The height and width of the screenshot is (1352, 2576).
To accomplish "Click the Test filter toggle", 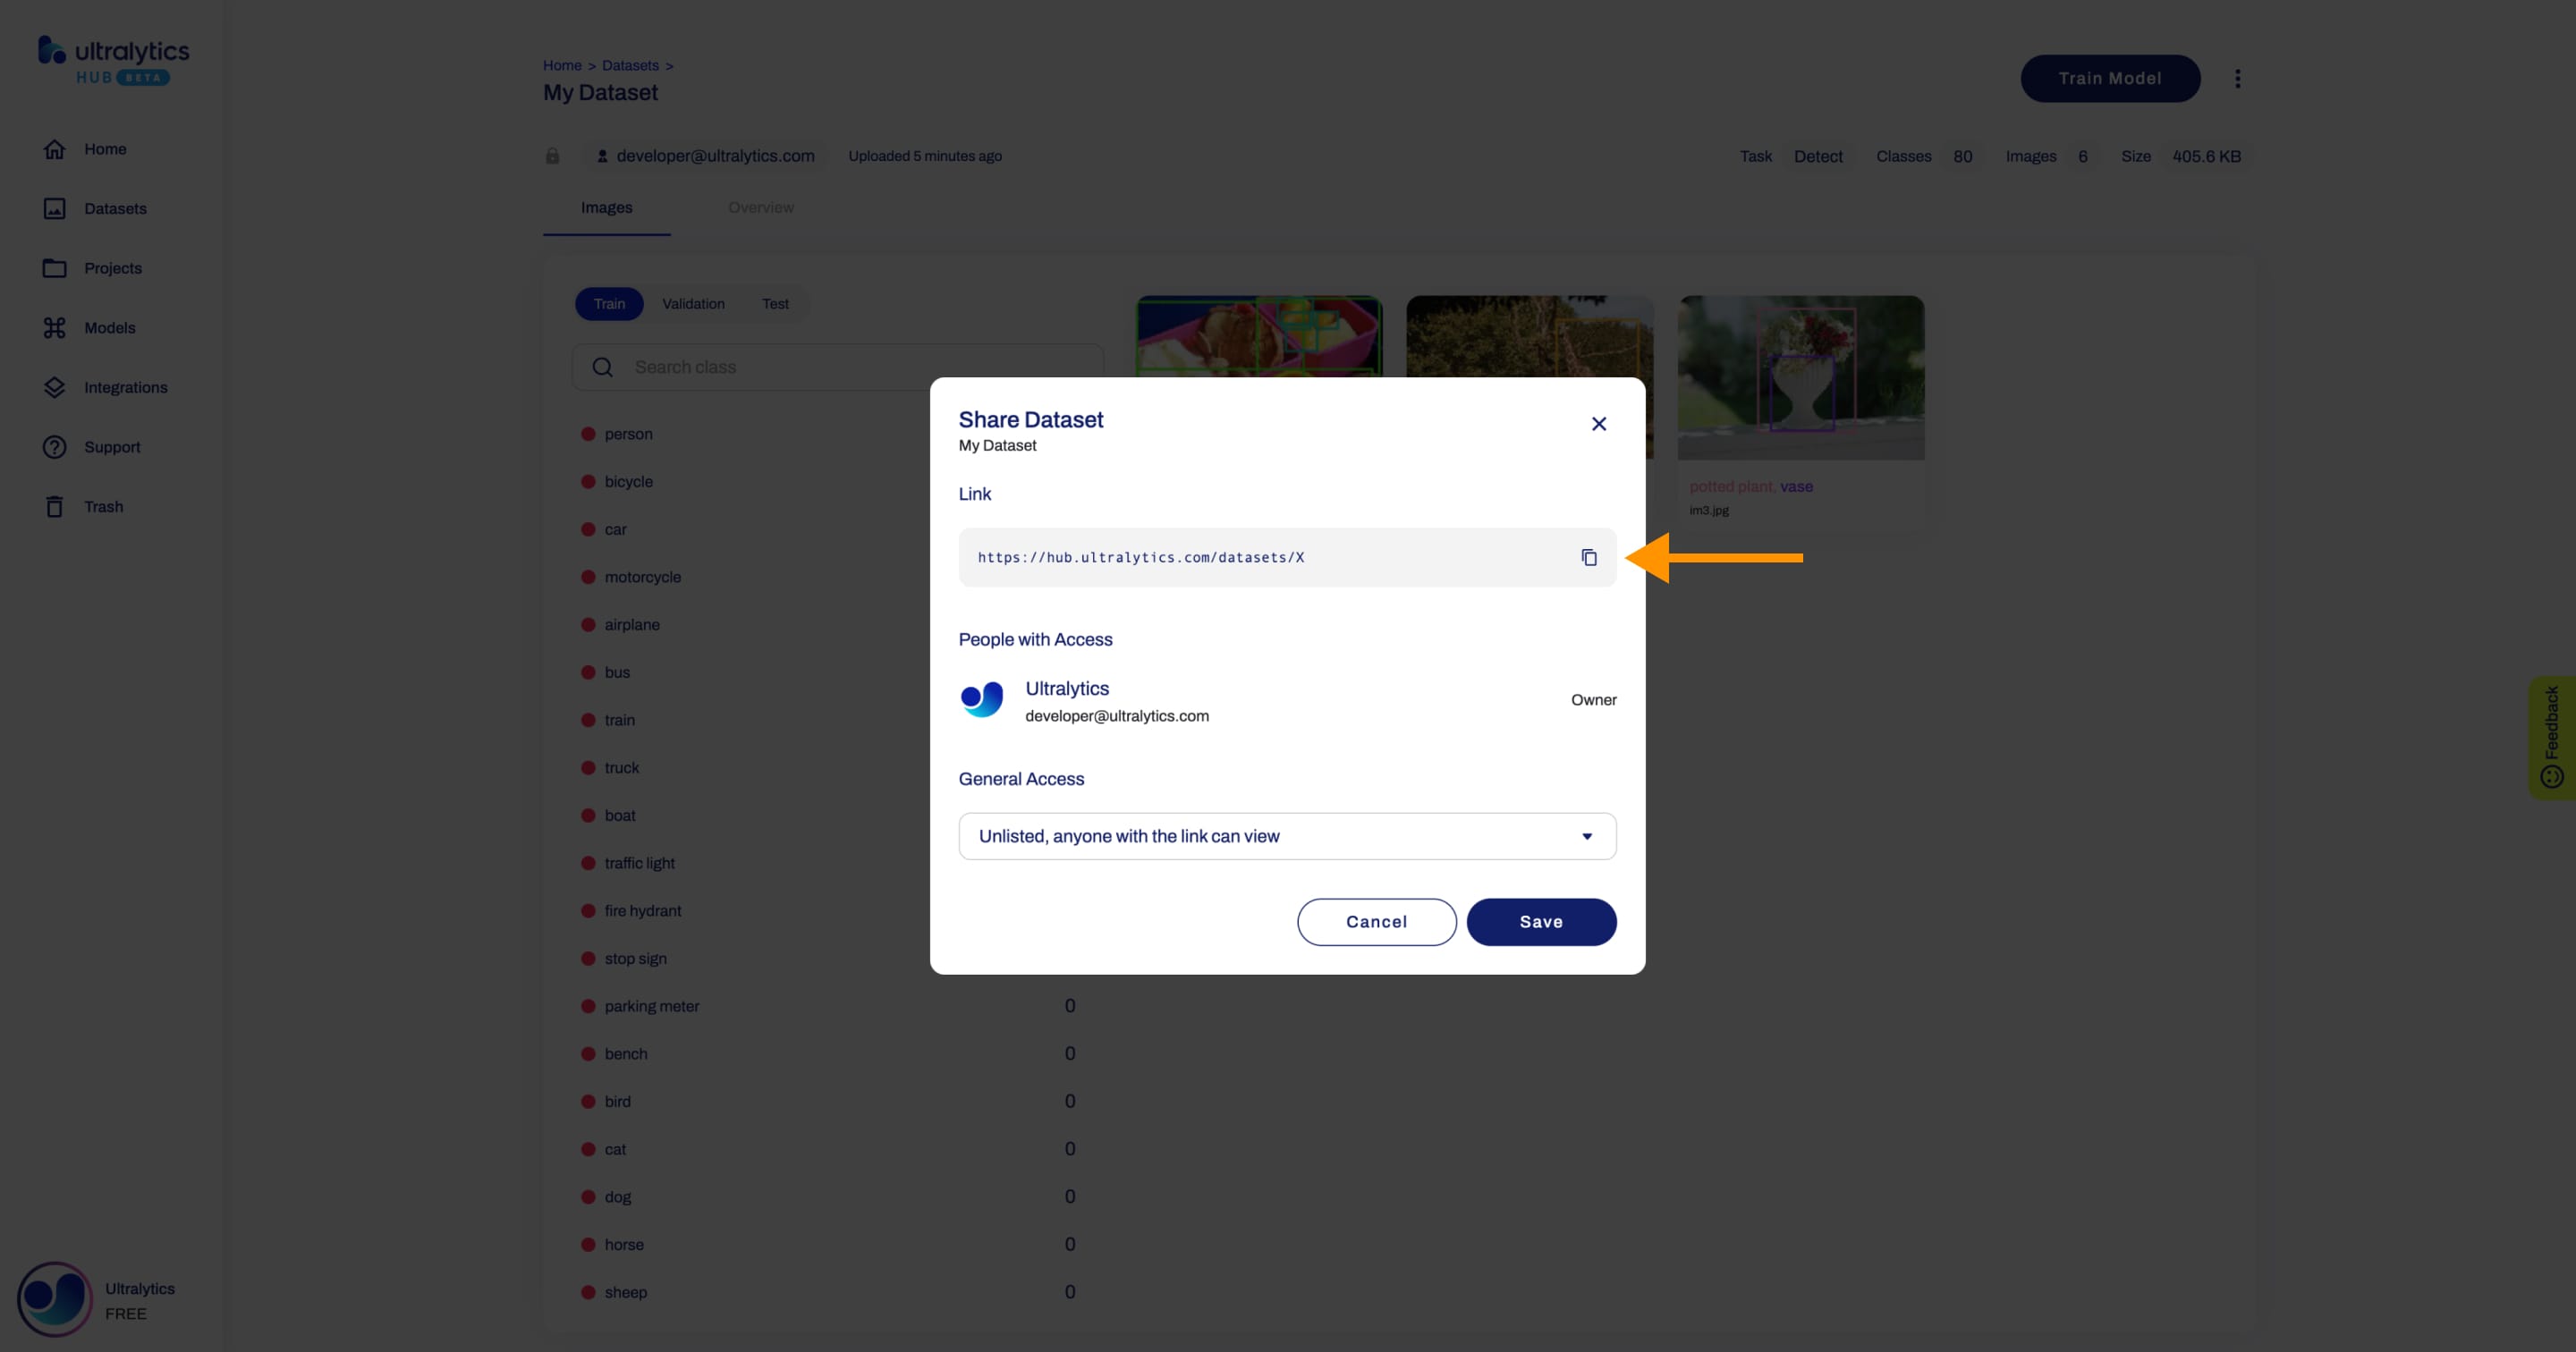I will [x=775, y=303].
